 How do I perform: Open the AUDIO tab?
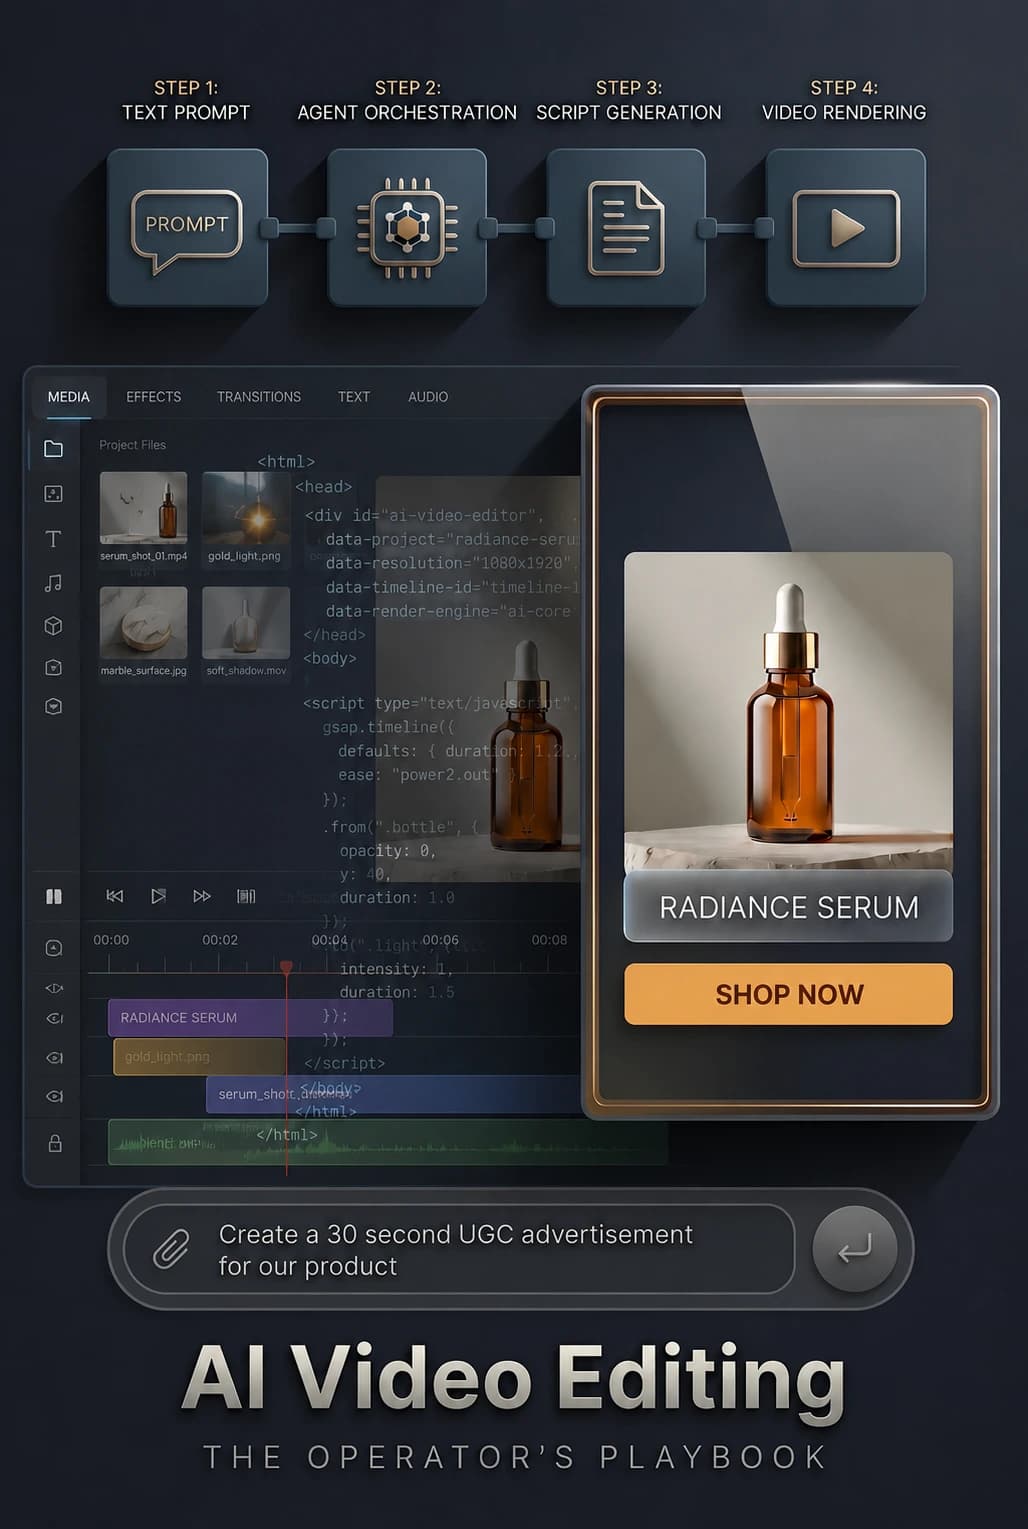(x=428, y=397)
